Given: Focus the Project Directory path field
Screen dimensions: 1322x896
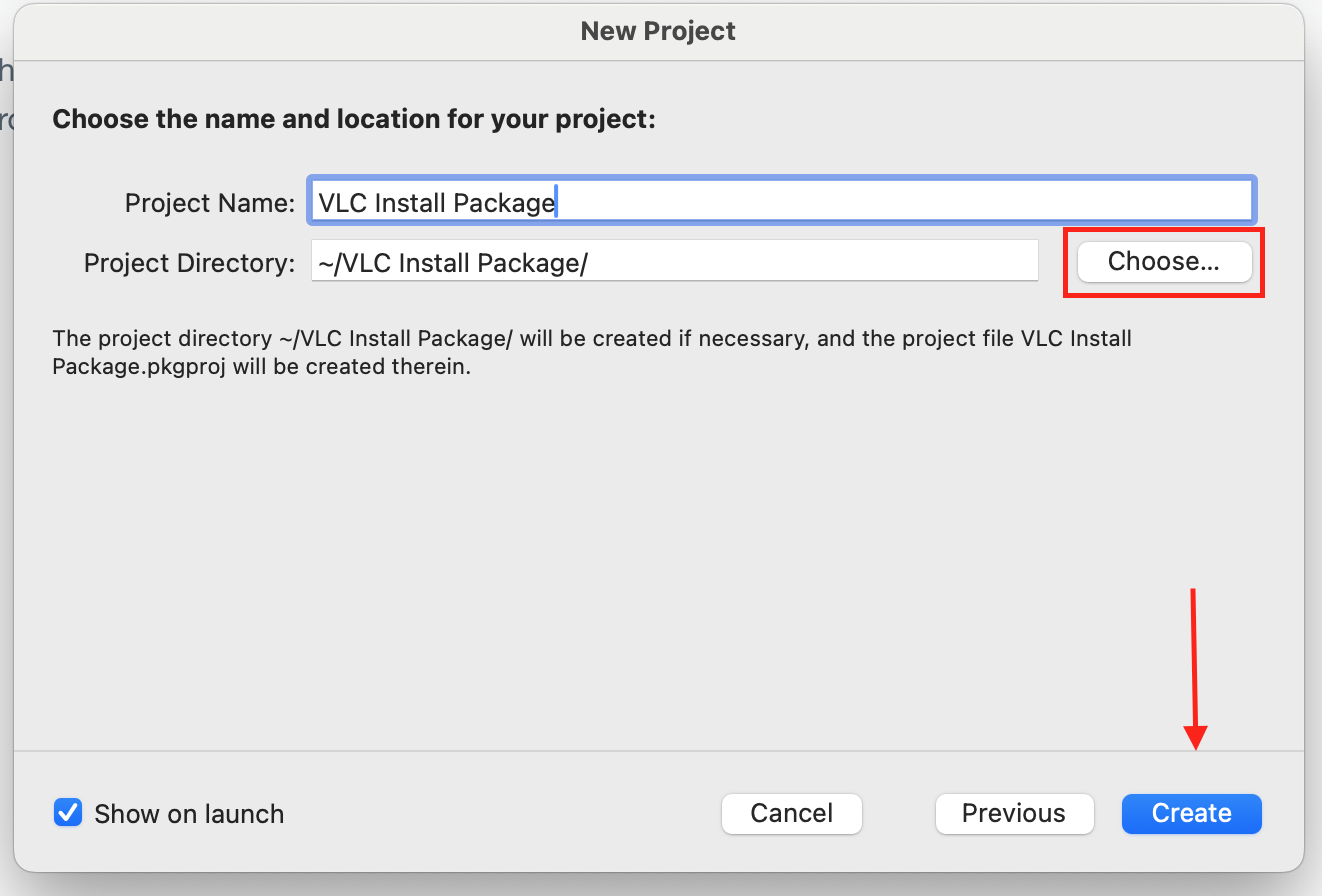Looking at the screenshot, I should pos(674,262).
